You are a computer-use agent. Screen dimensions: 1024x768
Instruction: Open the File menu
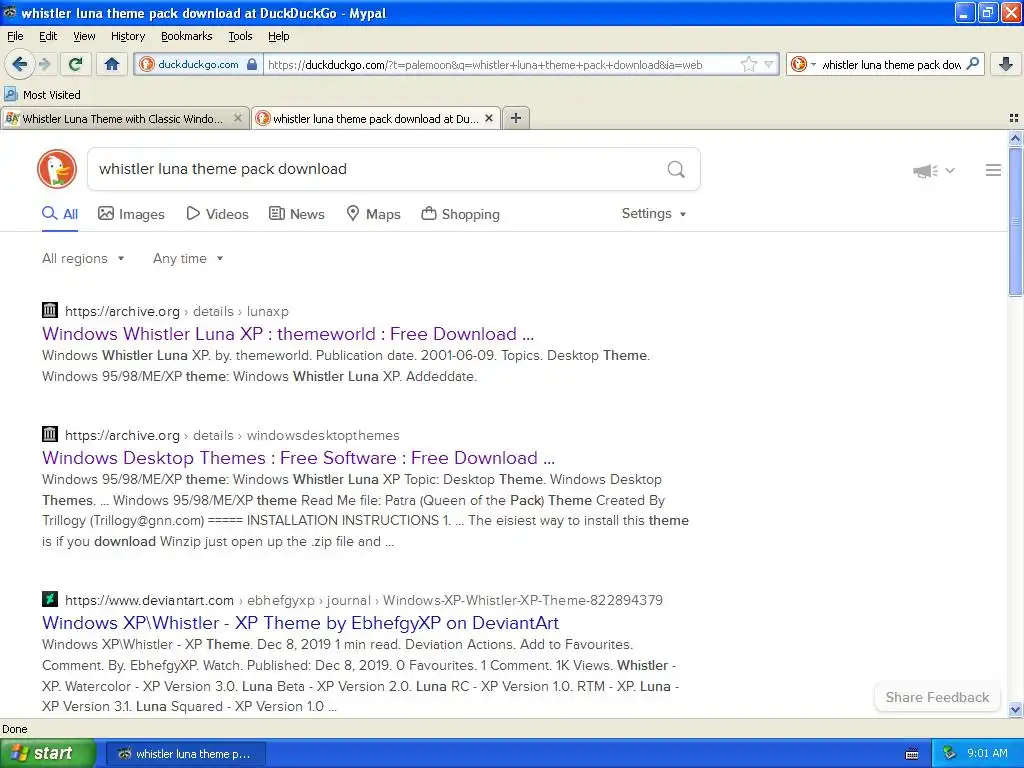point(15,36)
